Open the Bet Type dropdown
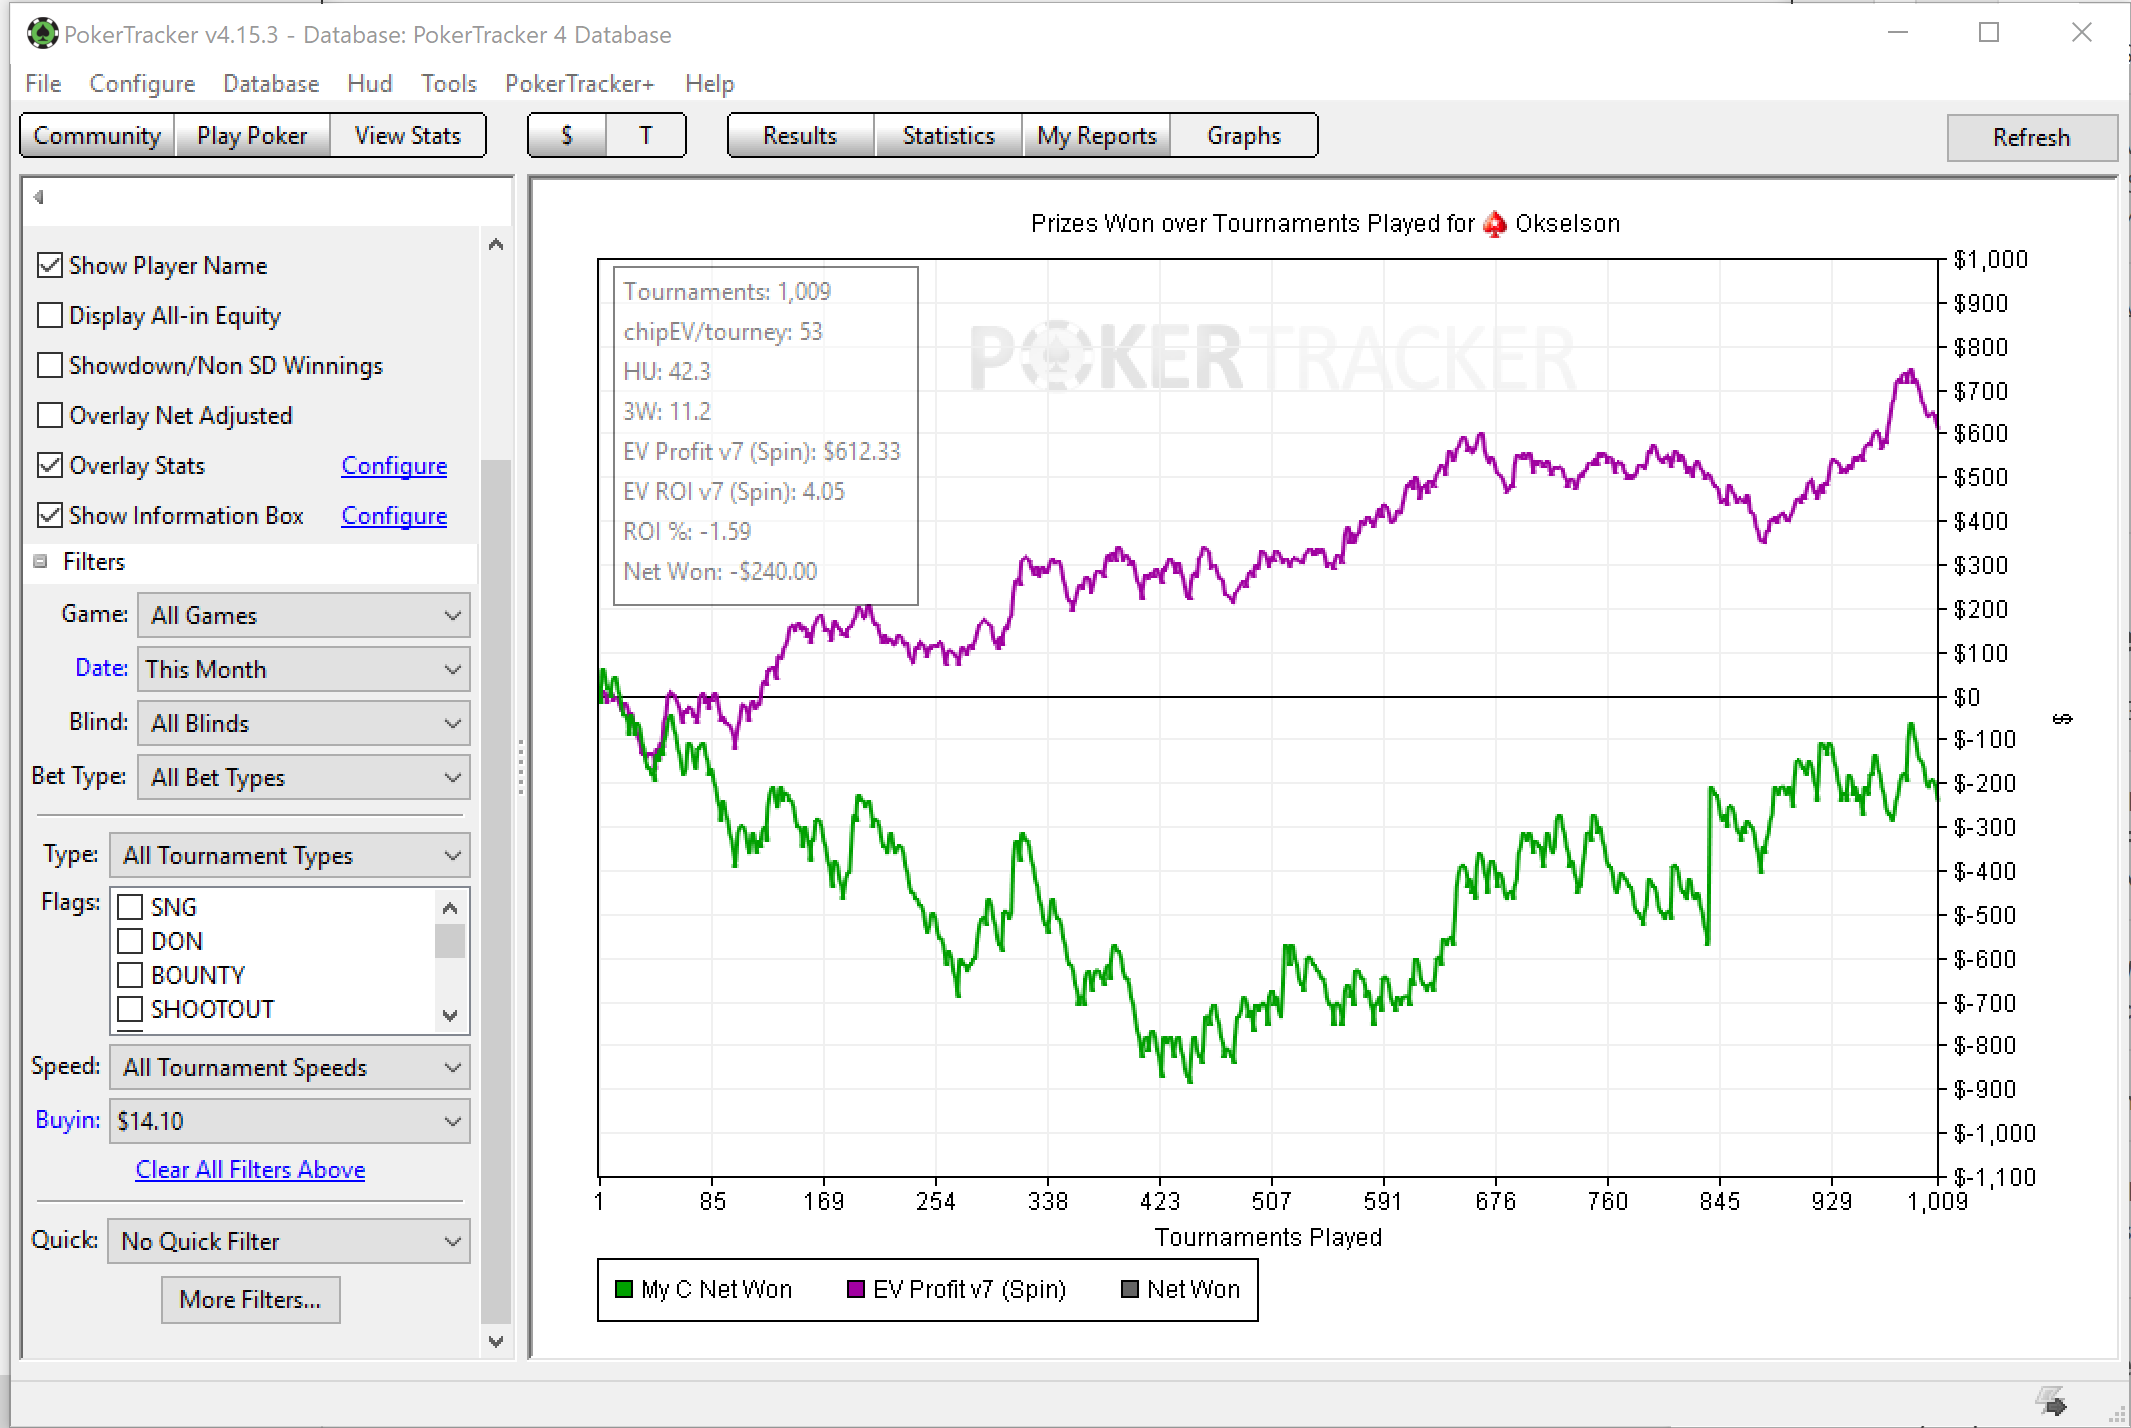This screenshot has height=1428, width=2131. 304,777
